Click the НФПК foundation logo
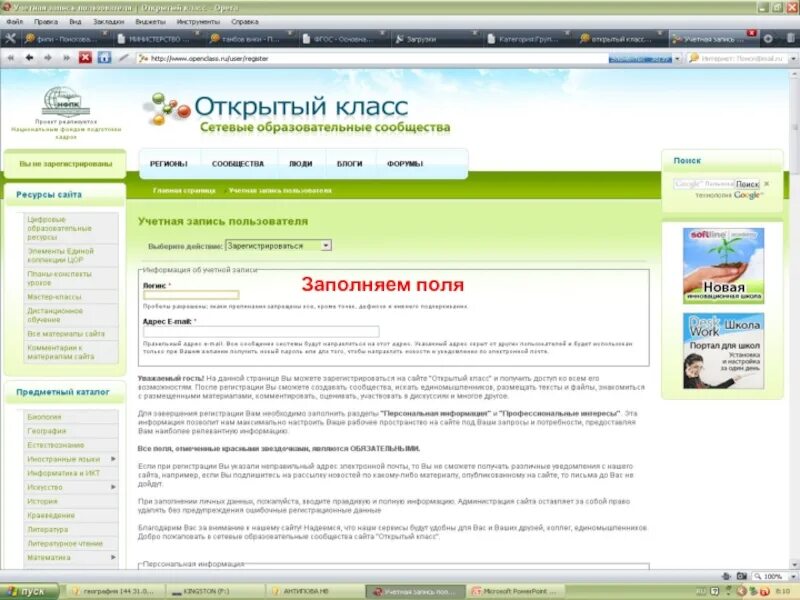Screen dimensions: 800x600 [x=66, y=102]
